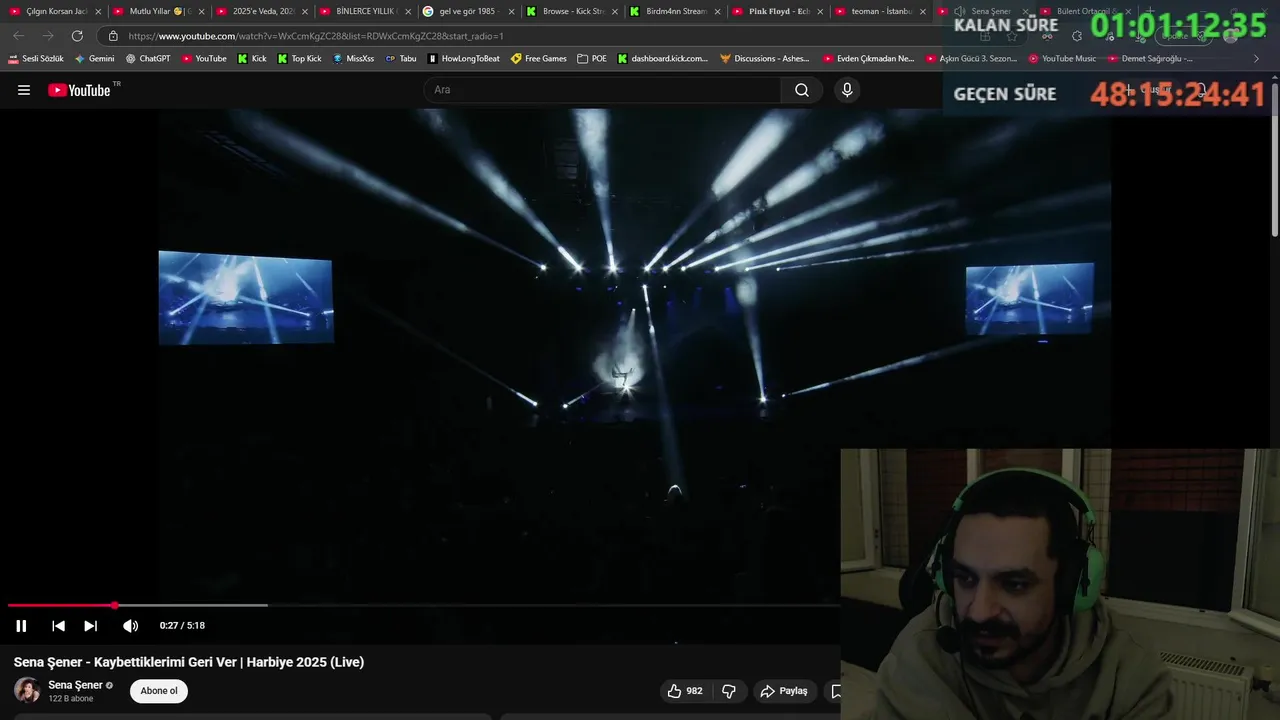Switch to Mutlu Yıllar tab
This screenshot has width=1280, height=720.
point(158,11)
